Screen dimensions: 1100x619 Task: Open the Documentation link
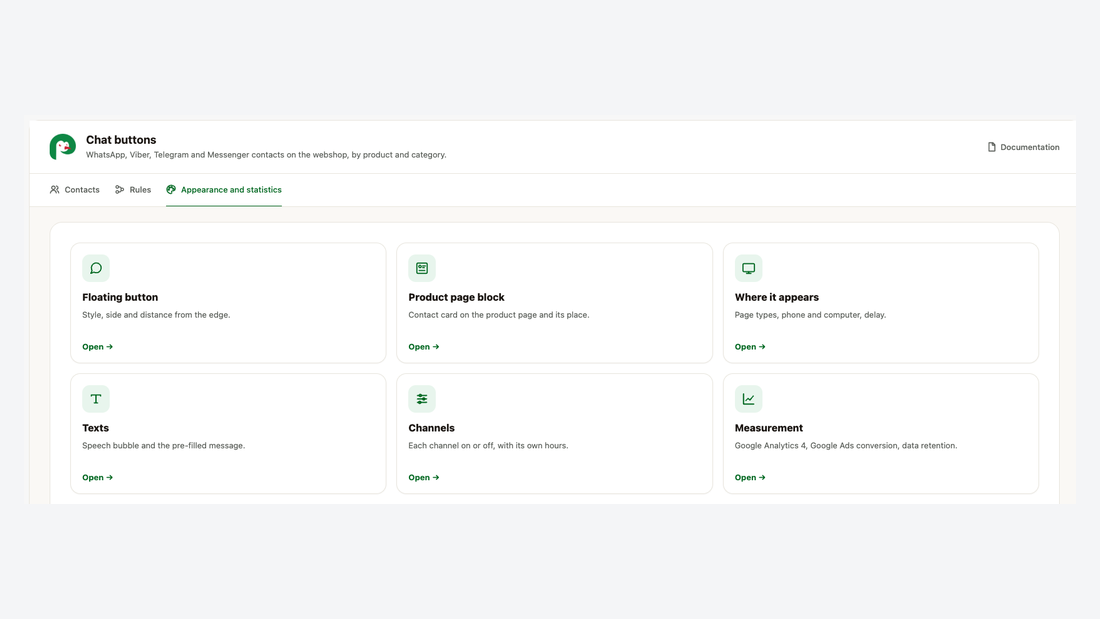coord(1024,147)
